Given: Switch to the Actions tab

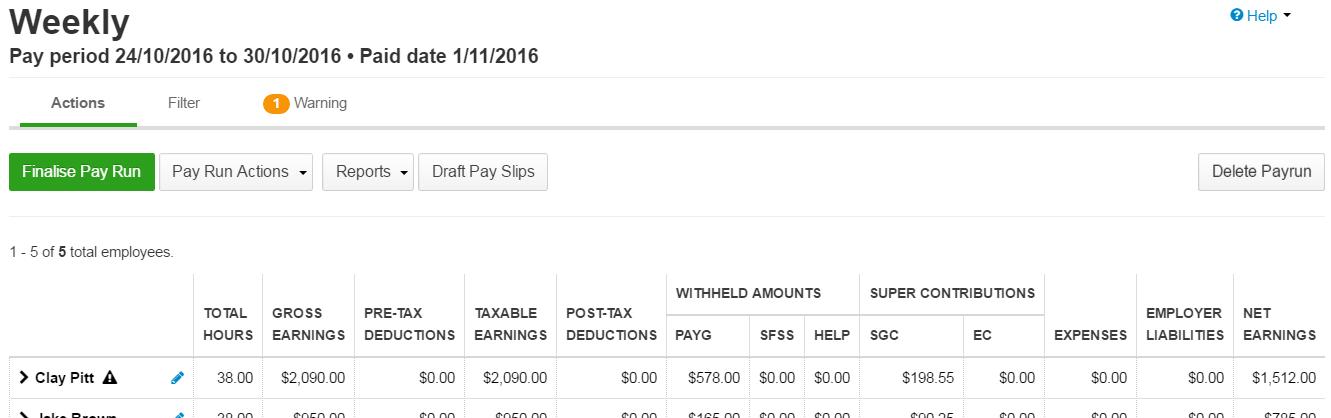Looking at the screenshot, I should point(78,103).
